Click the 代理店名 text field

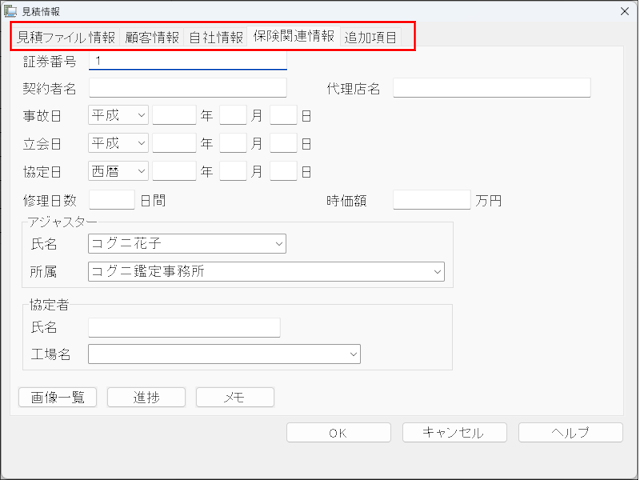(x=491, y=88)
